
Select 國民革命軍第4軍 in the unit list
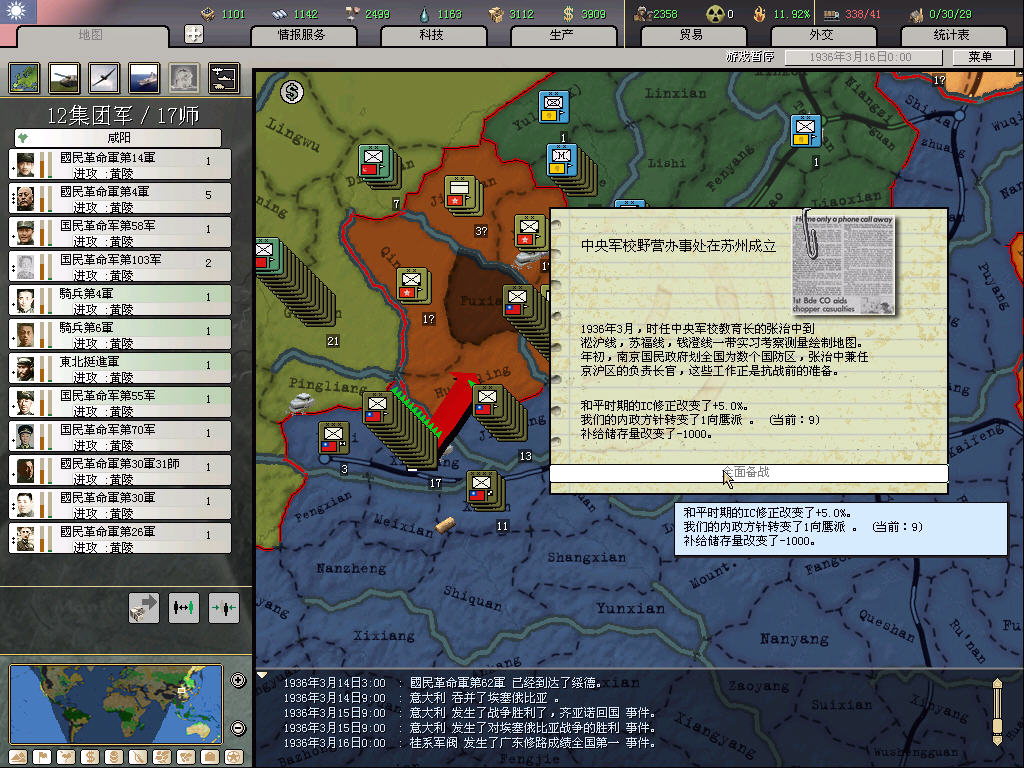tap(120, 199)
